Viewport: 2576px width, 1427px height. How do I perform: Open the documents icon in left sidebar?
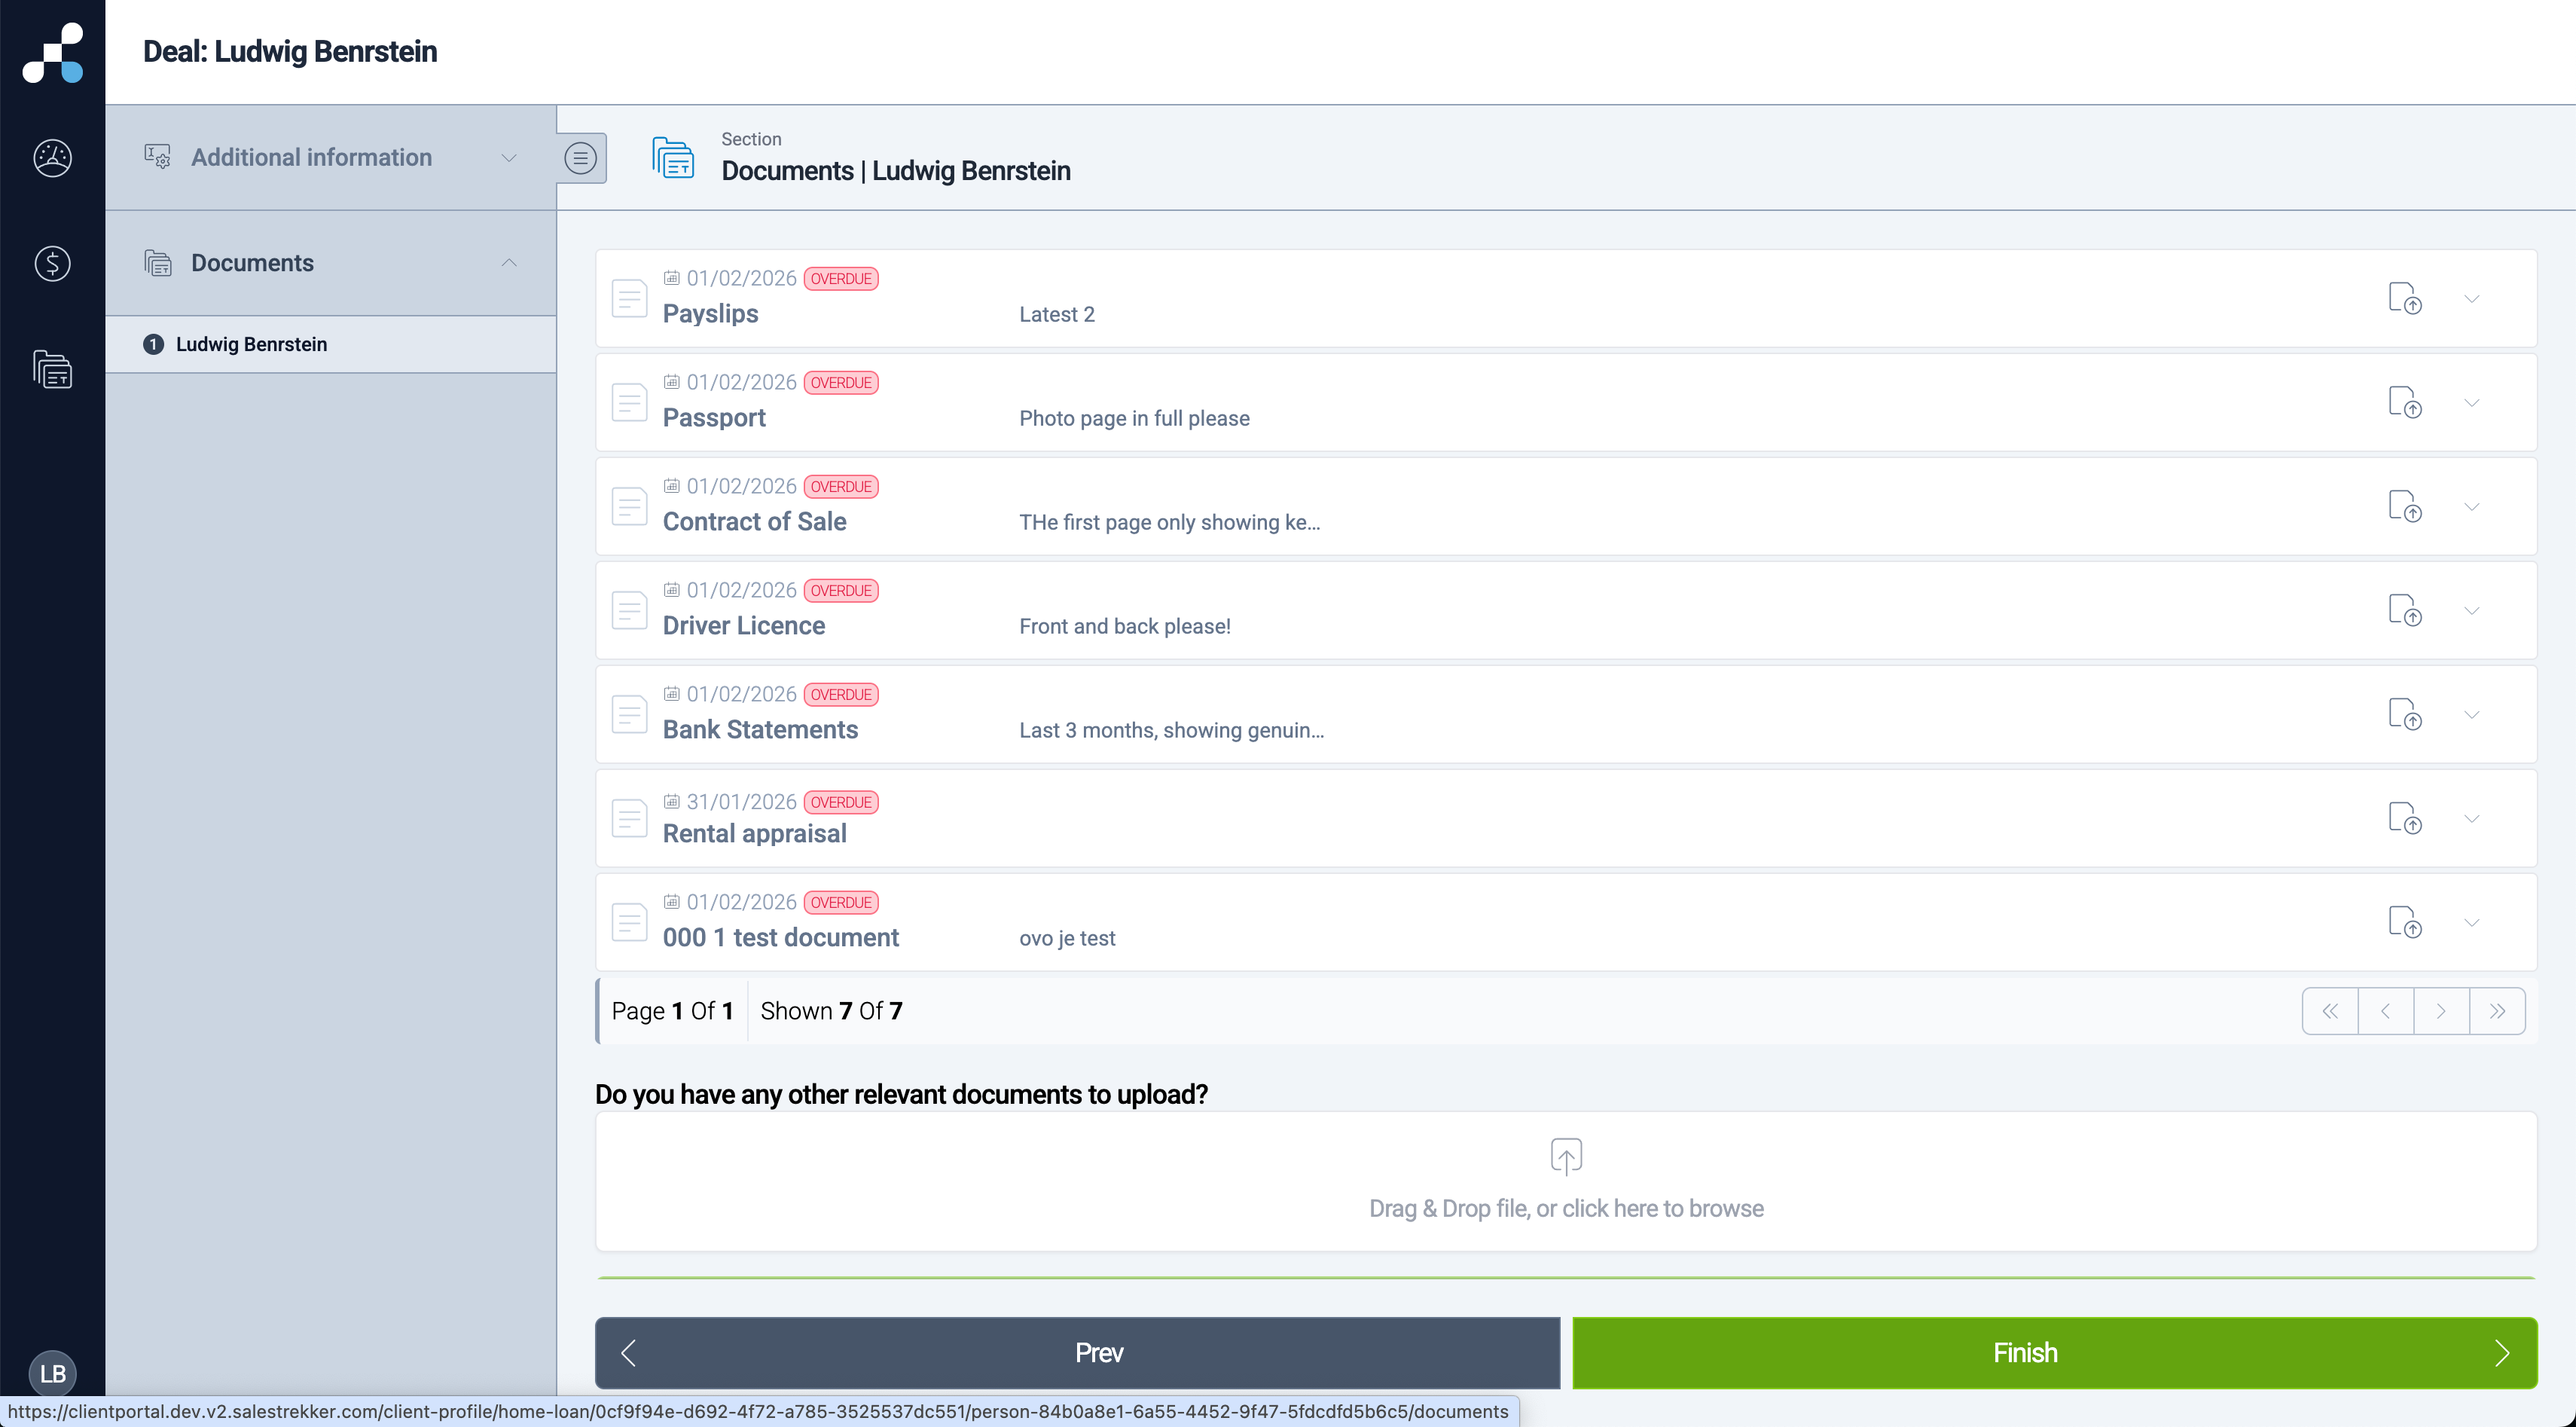(x=52, y=370)
